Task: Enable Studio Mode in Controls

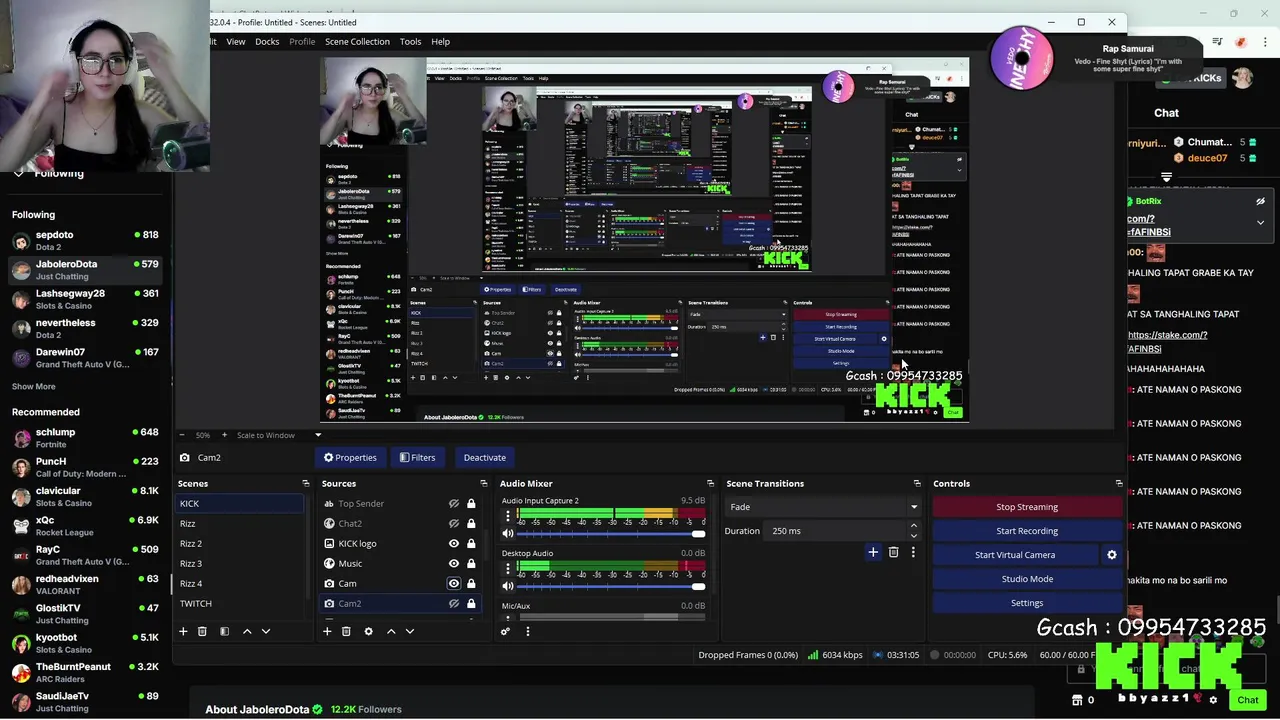Action: coord(1027,579)
